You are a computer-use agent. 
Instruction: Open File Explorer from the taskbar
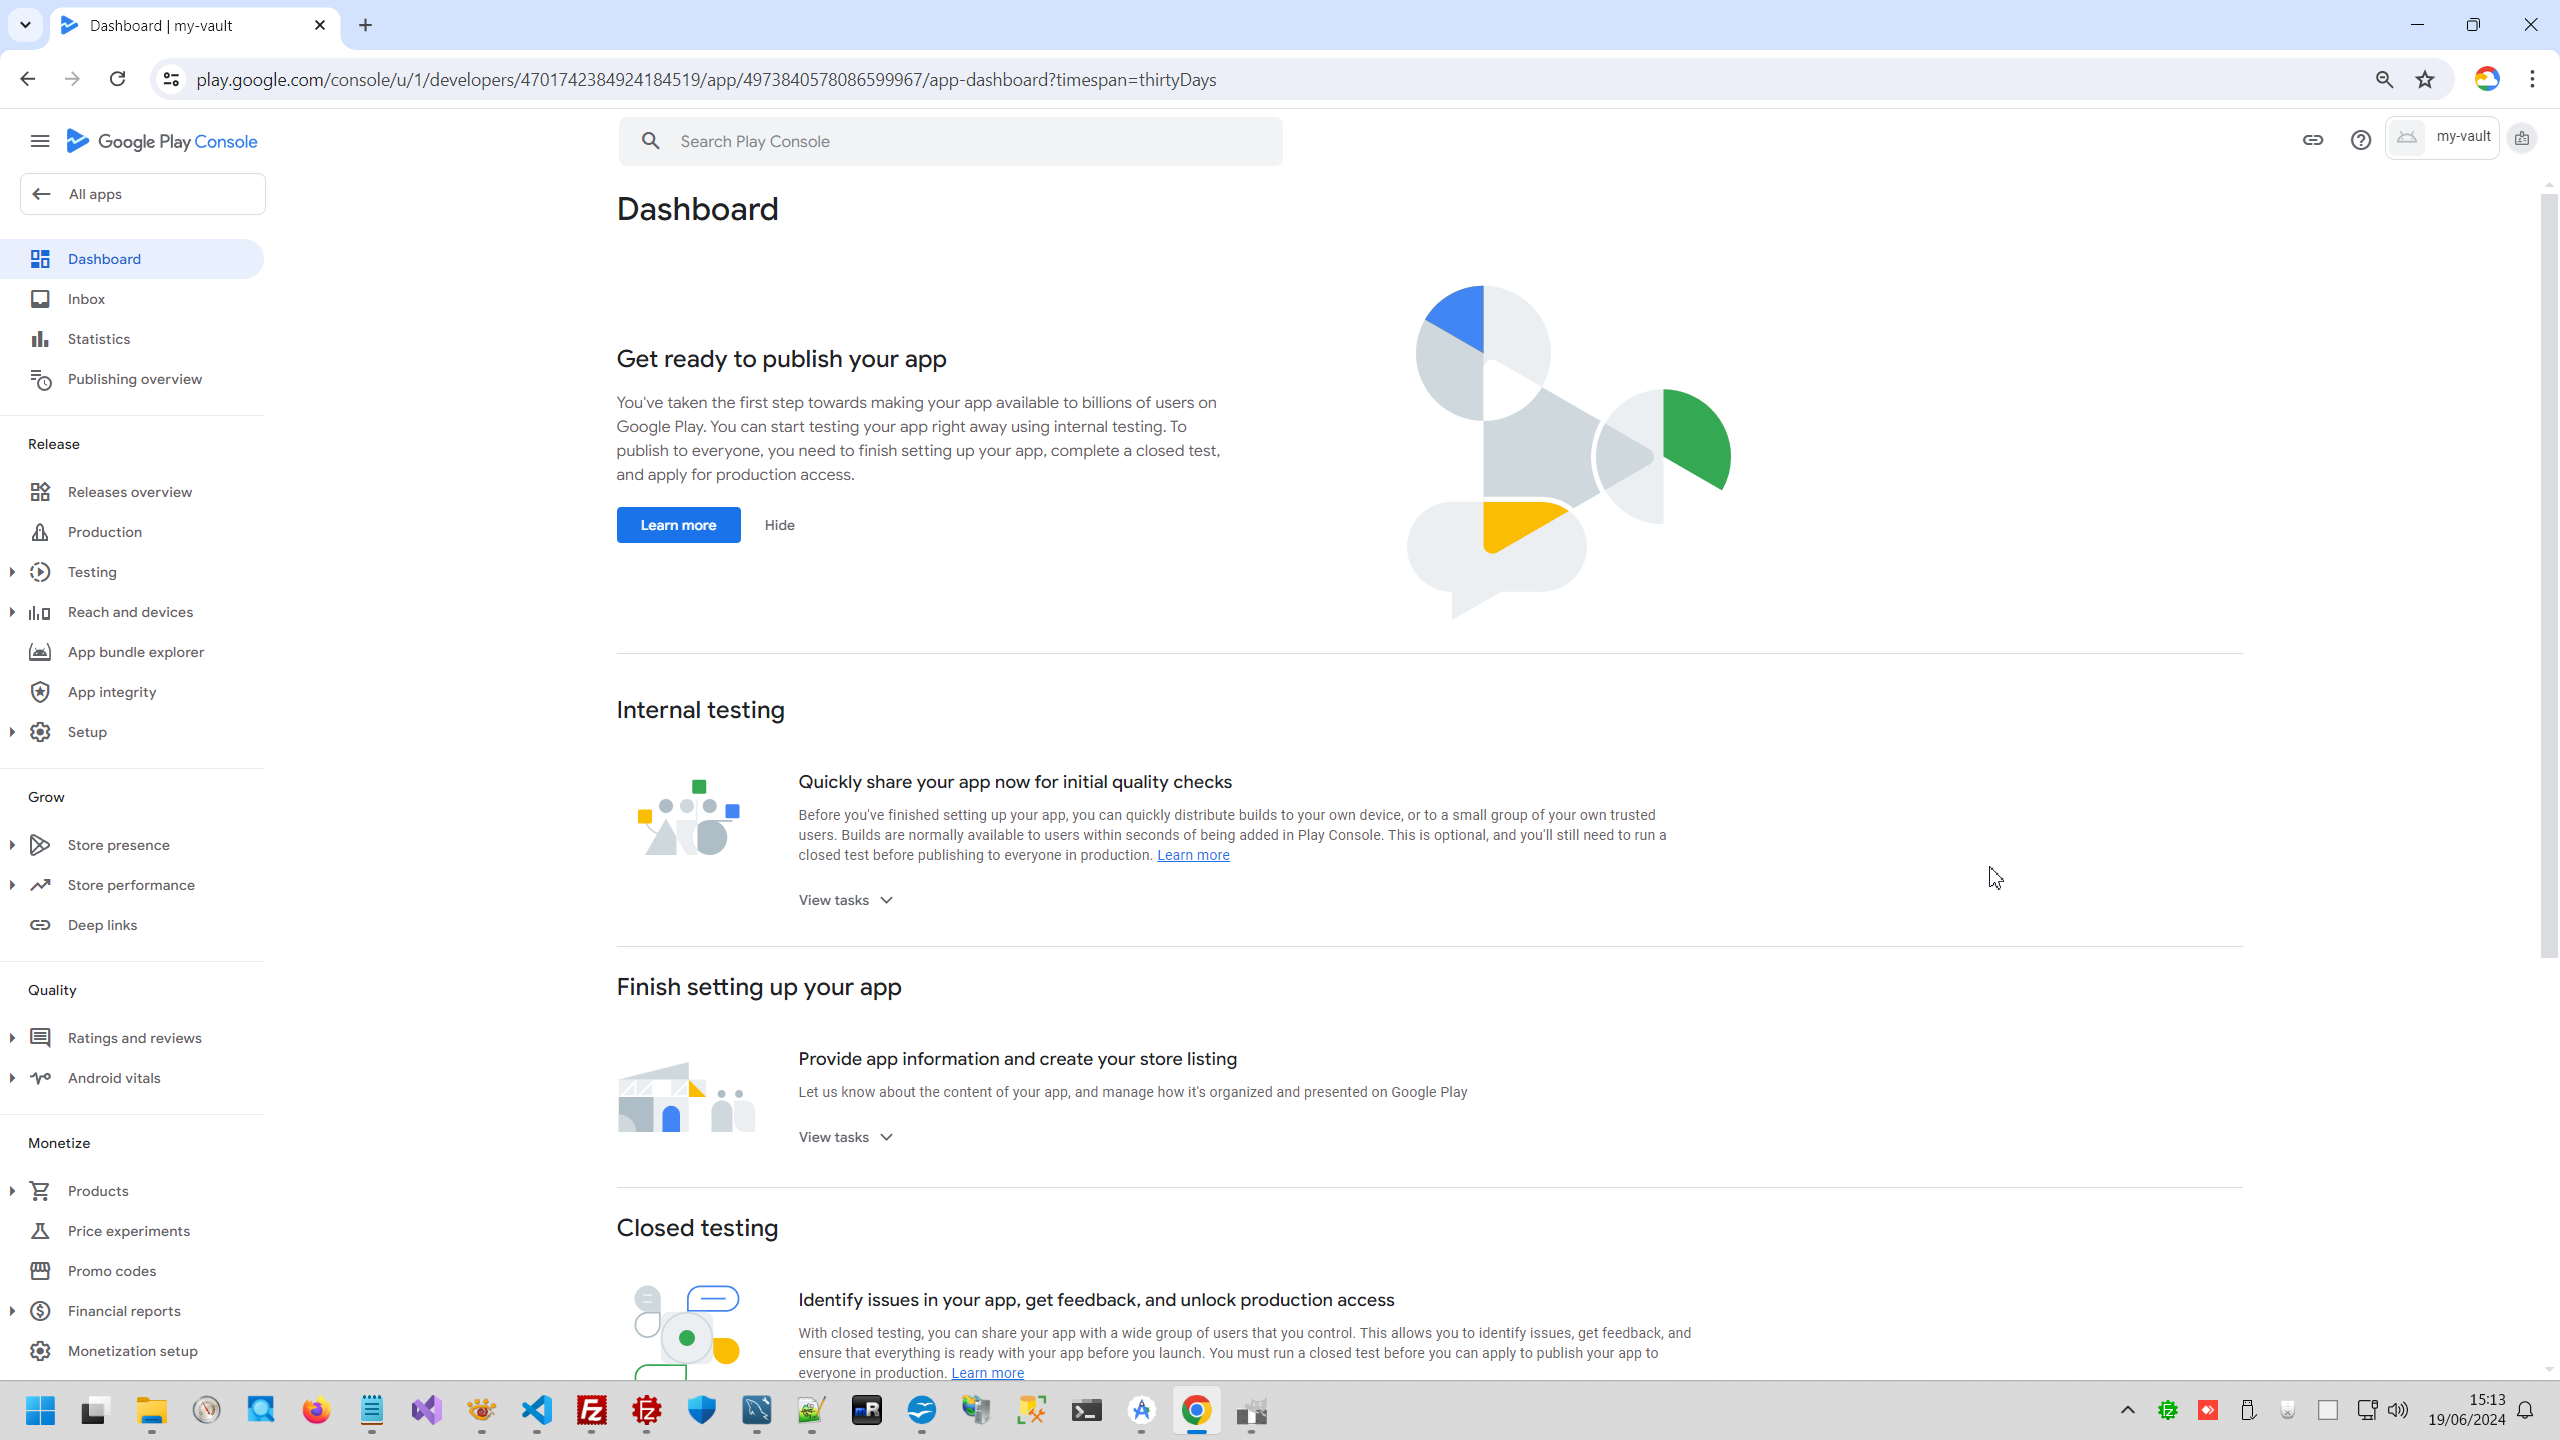pyautogui.click(x=152, y=1411)
